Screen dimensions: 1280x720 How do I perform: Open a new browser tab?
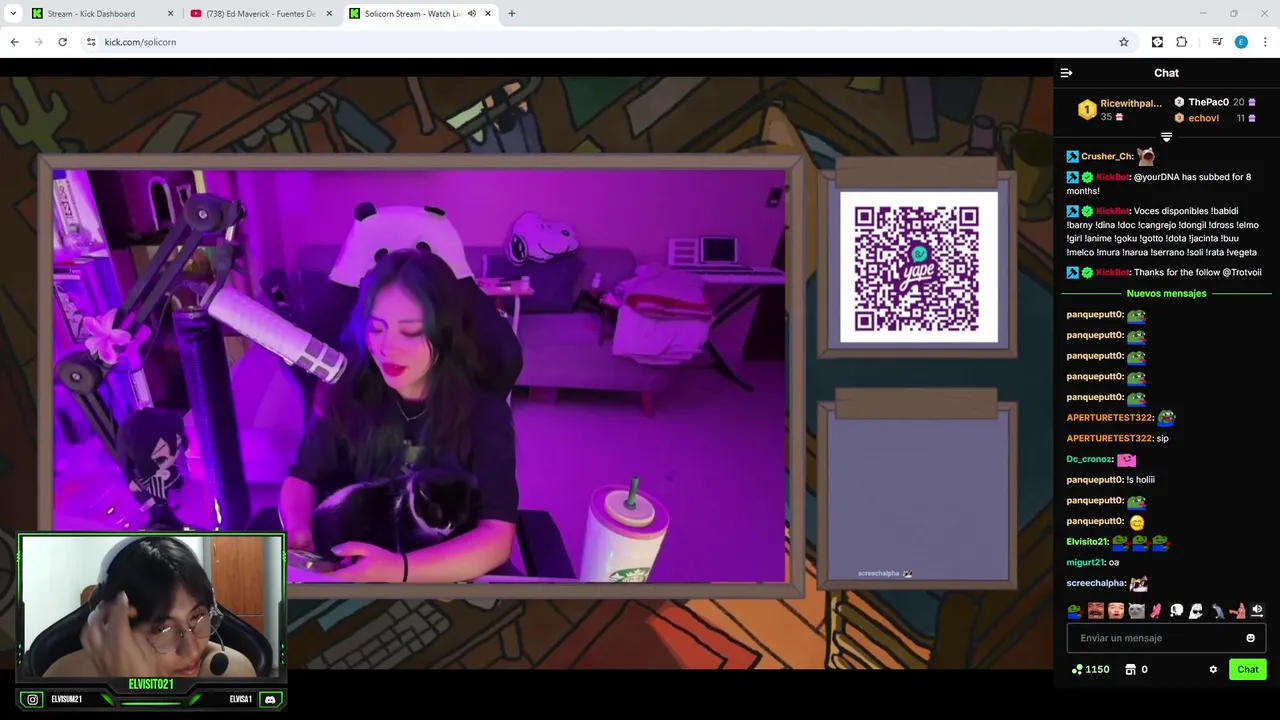(x=512, y=14)
